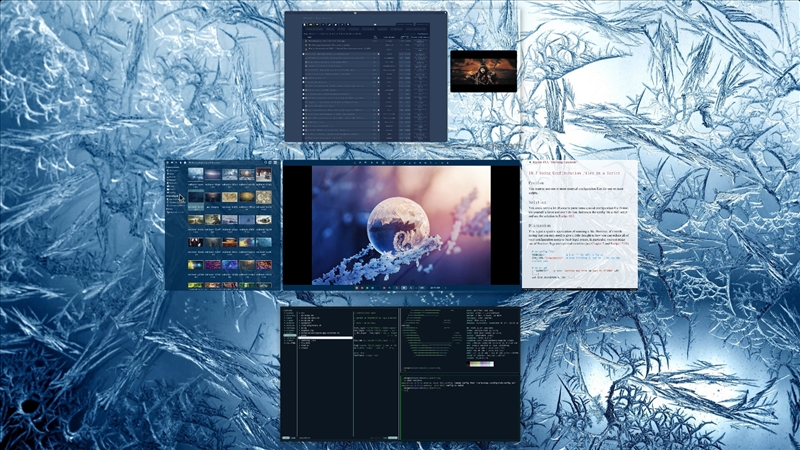This screenshot has width=800, height=450.
Task: Click the Solution heading in the document
Action: click(538, 203)
